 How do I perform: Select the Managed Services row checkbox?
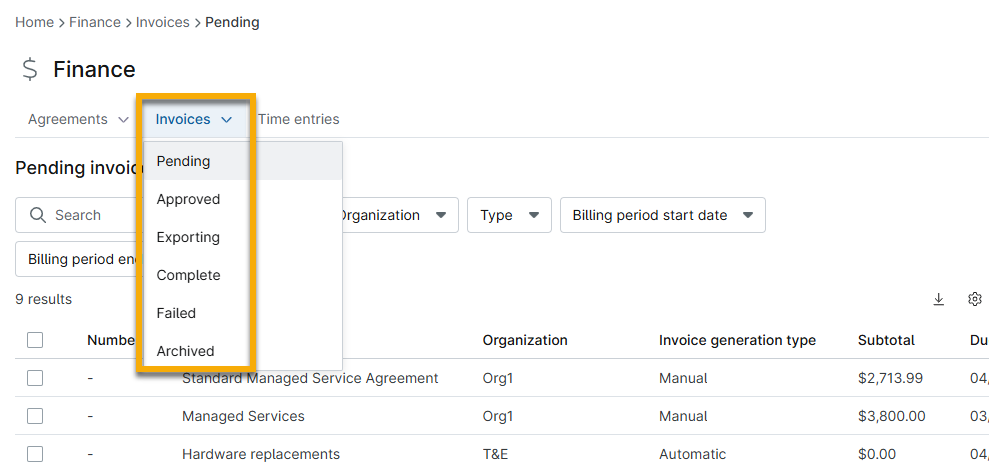click(x=35, y=416)
